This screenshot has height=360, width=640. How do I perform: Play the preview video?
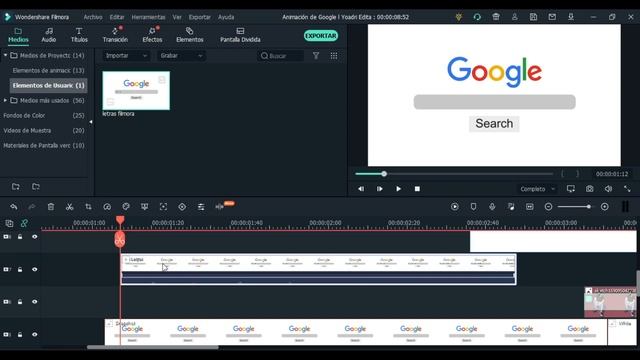(x=398, y=189)
